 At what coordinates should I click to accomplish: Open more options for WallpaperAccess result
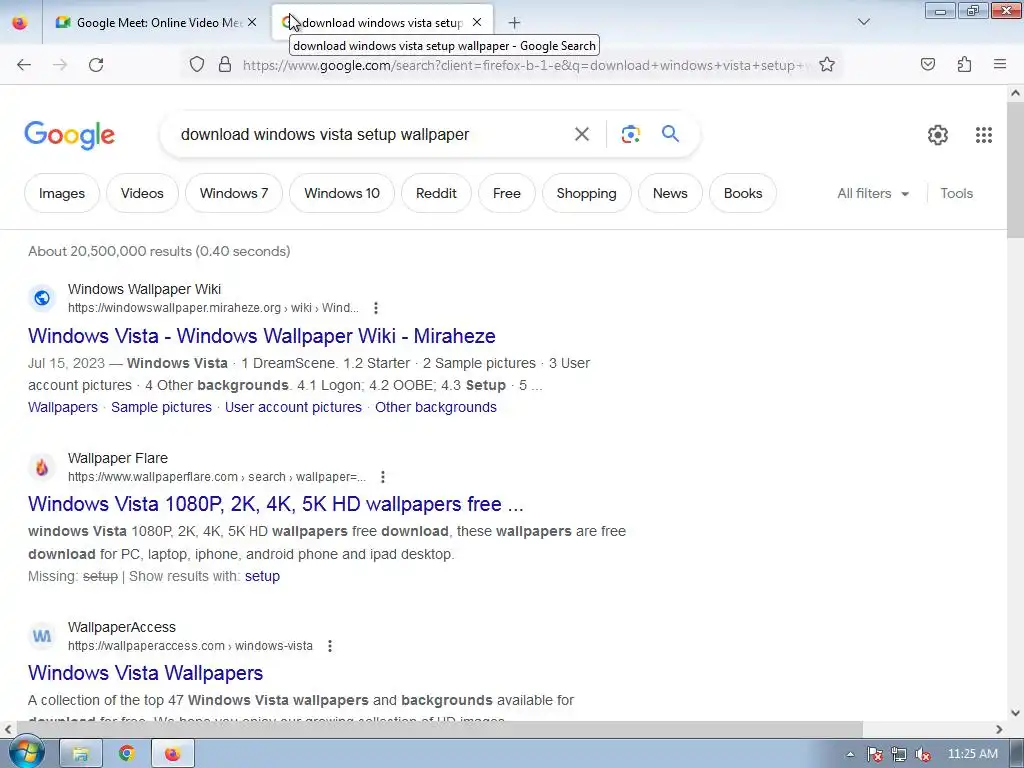(330, 646)
